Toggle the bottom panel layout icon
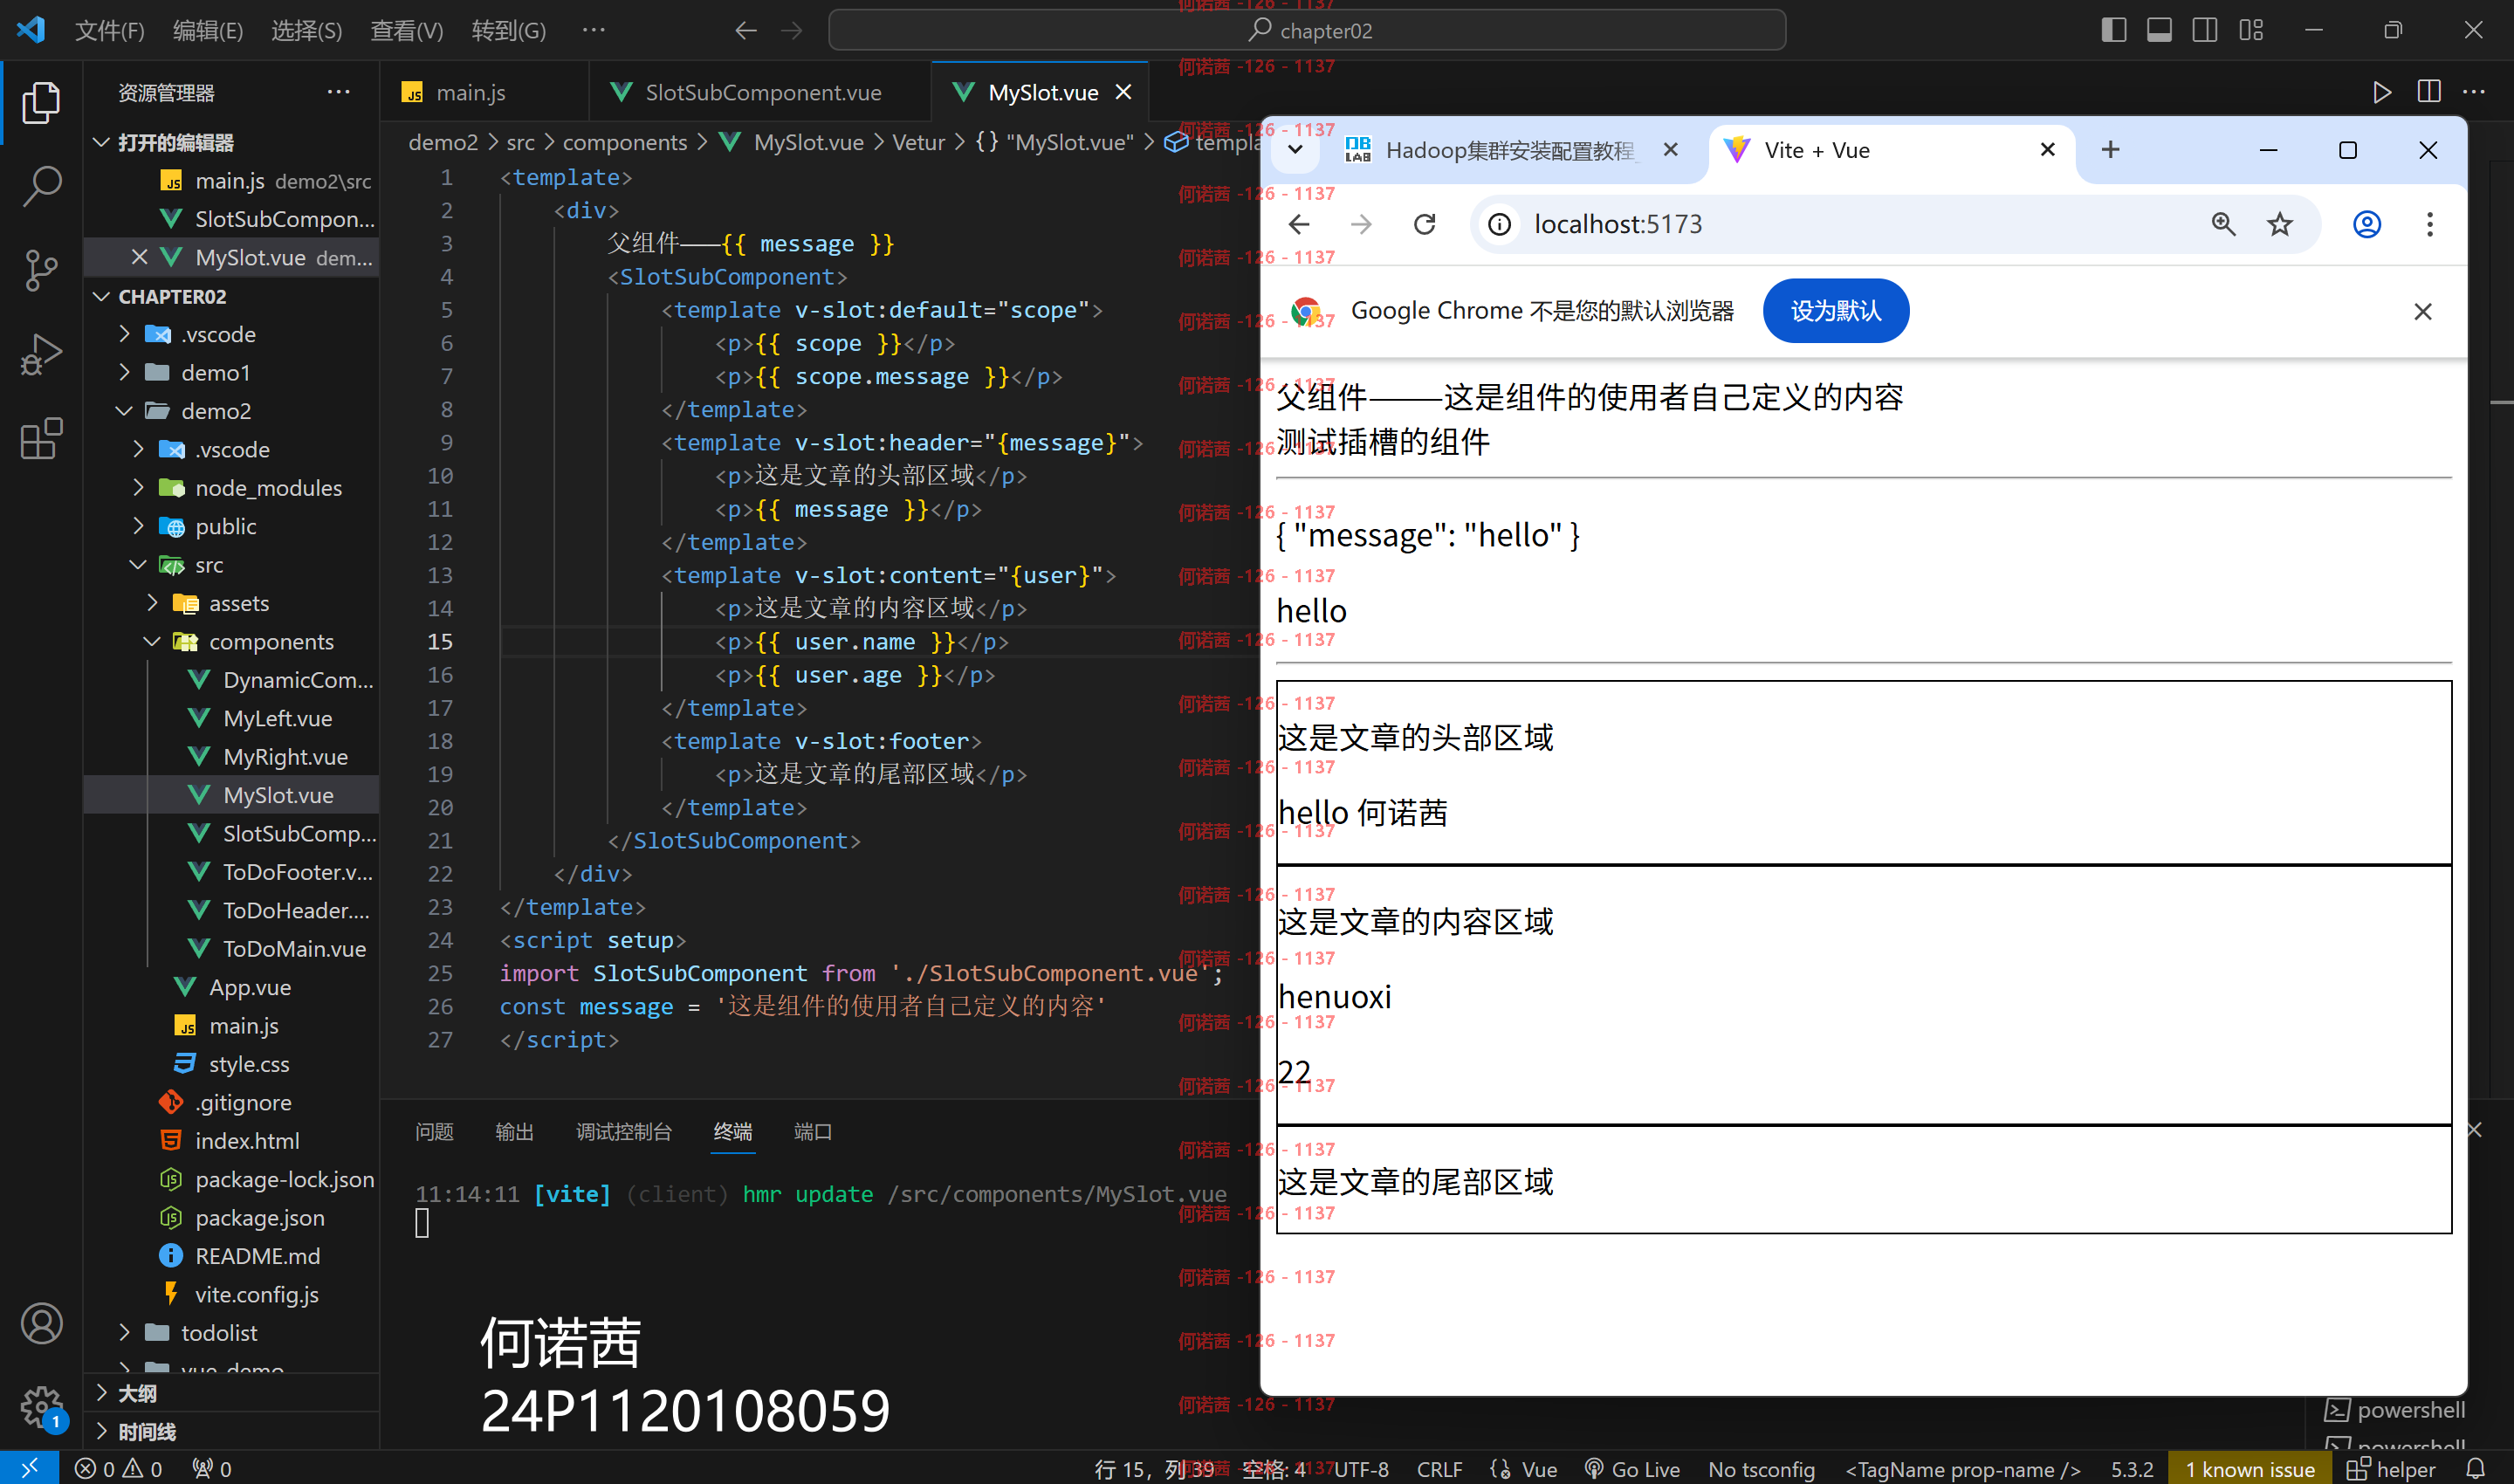The height and width of the screenshot is (1484, 2514). 2159,30
